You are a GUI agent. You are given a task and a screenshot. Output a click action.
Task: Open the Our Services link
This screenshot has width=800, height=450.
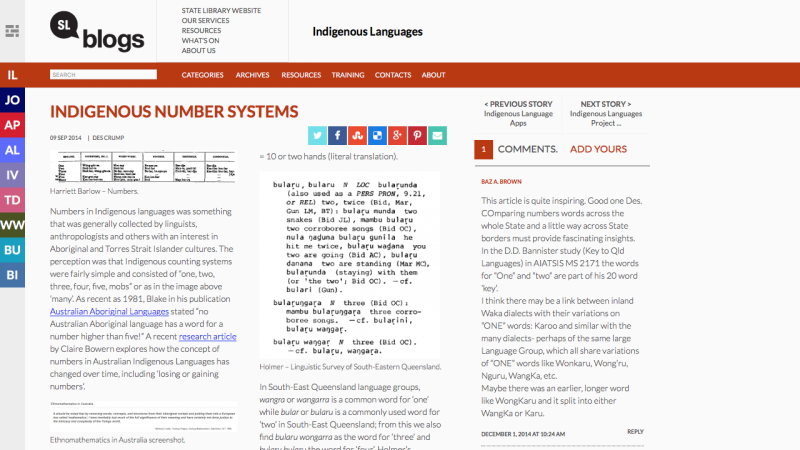click(205, 21)
